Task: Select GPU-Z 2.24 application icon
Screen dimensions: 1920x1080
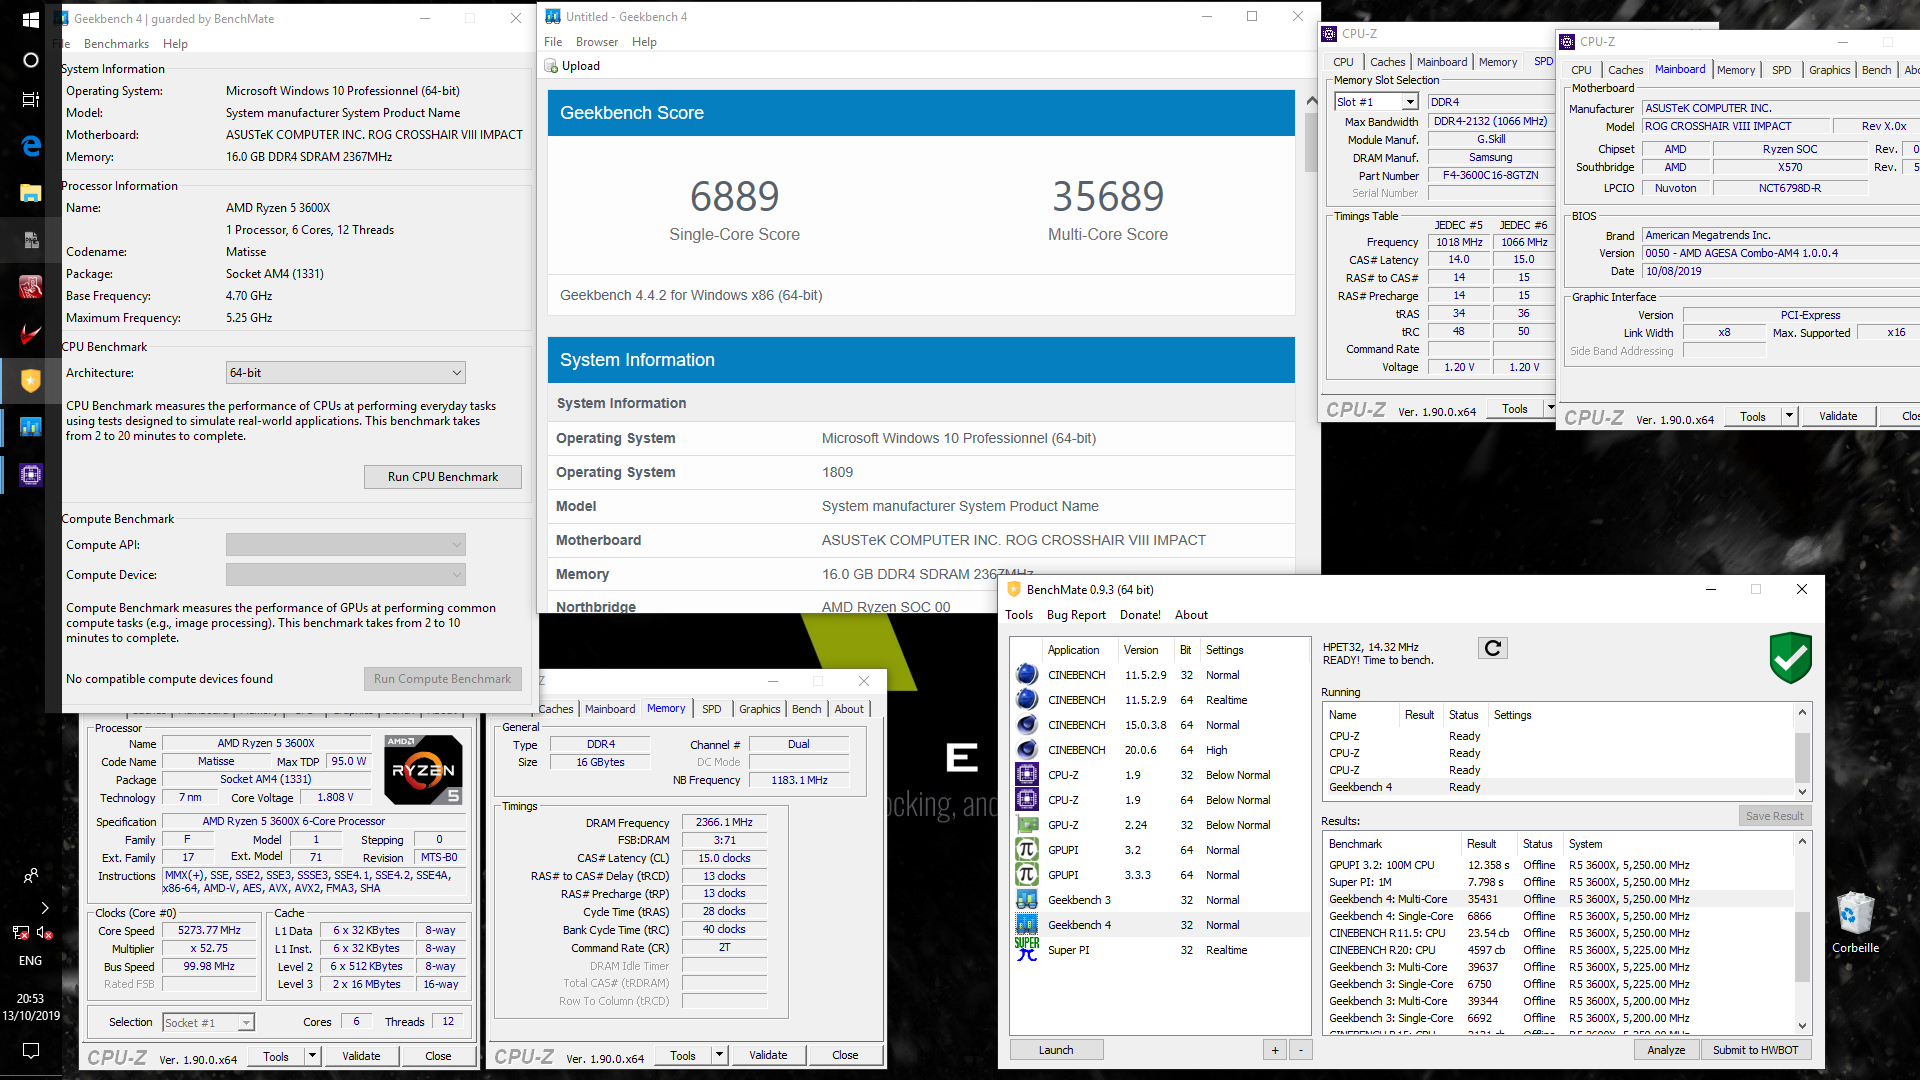Action: click(1026, 825)
